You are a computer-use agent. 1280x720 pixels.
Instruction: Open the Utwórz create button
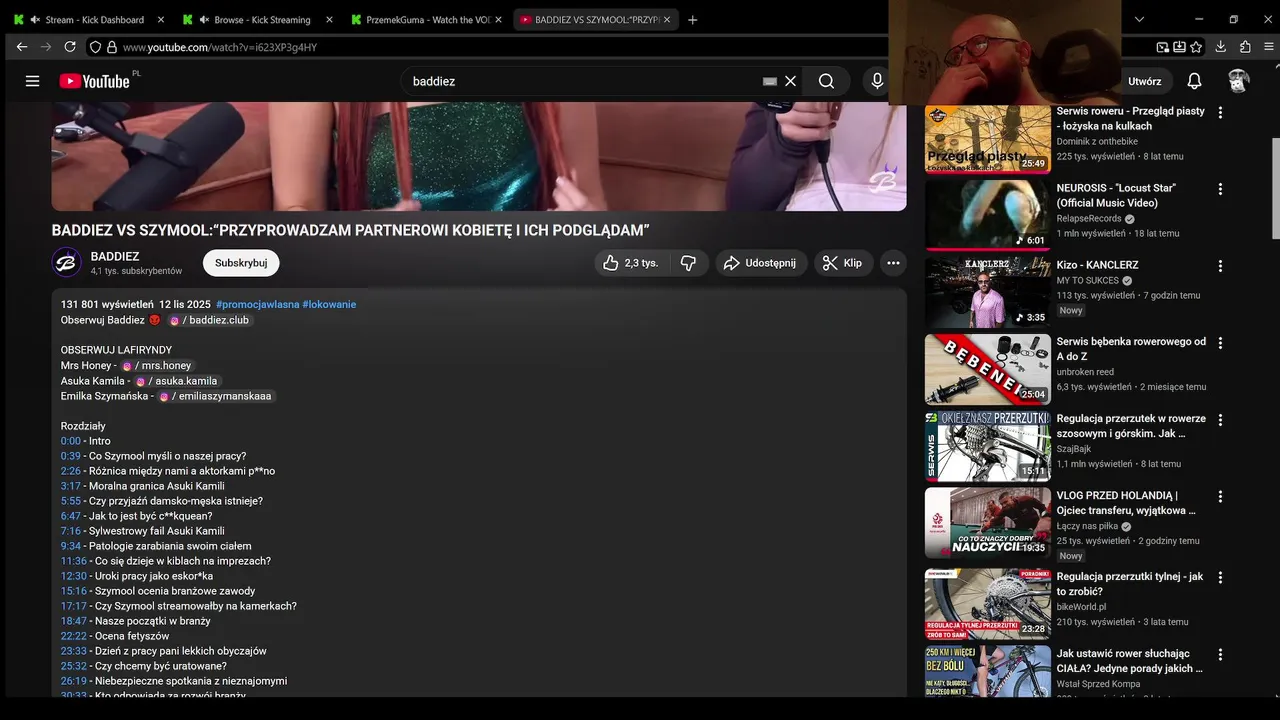pos(1144,81)
